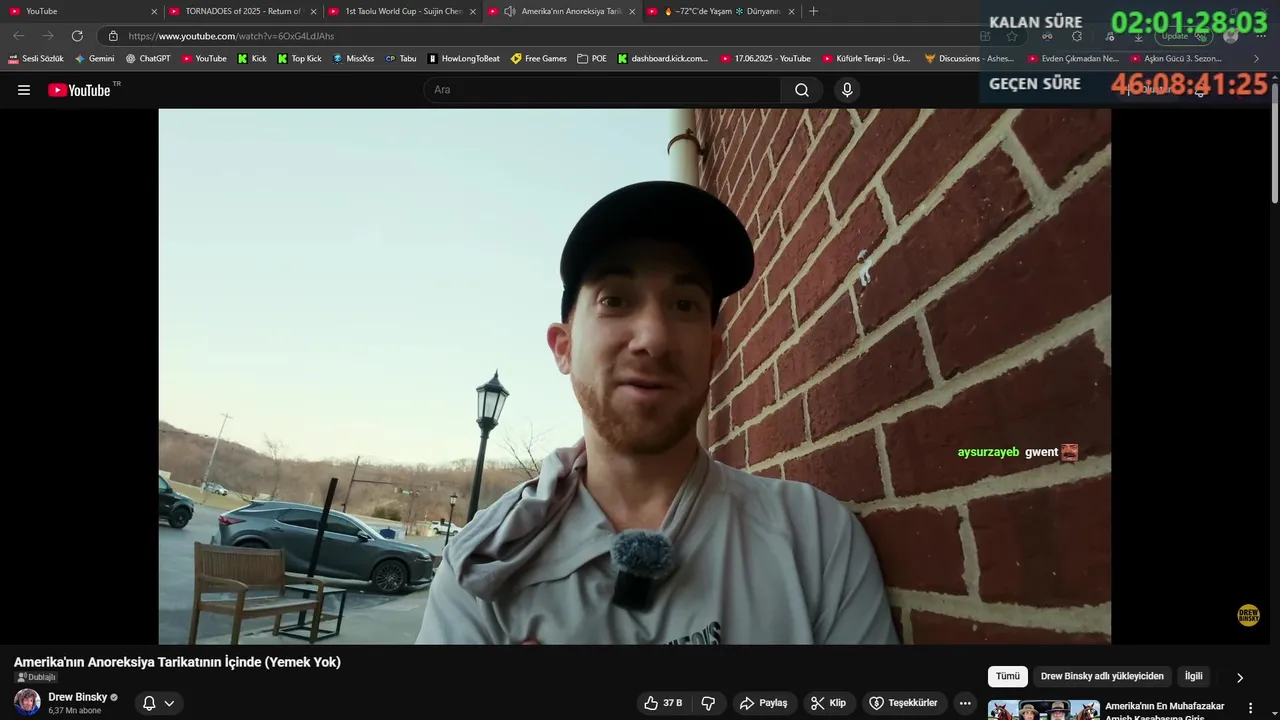The width and height of the screenshot is (1280, 720).
Task: Mute the Amerika'nın Anoreksiya tab audio icon
Action: [x=510, y=11]
